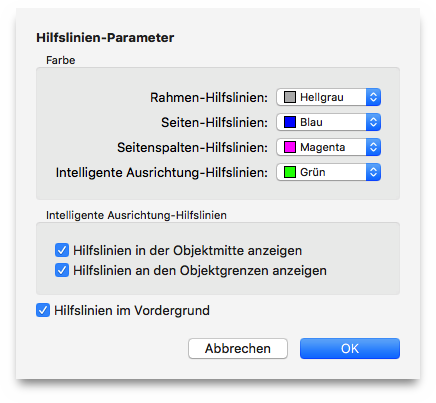Click the Blau color swatch

tap(290, 122)
